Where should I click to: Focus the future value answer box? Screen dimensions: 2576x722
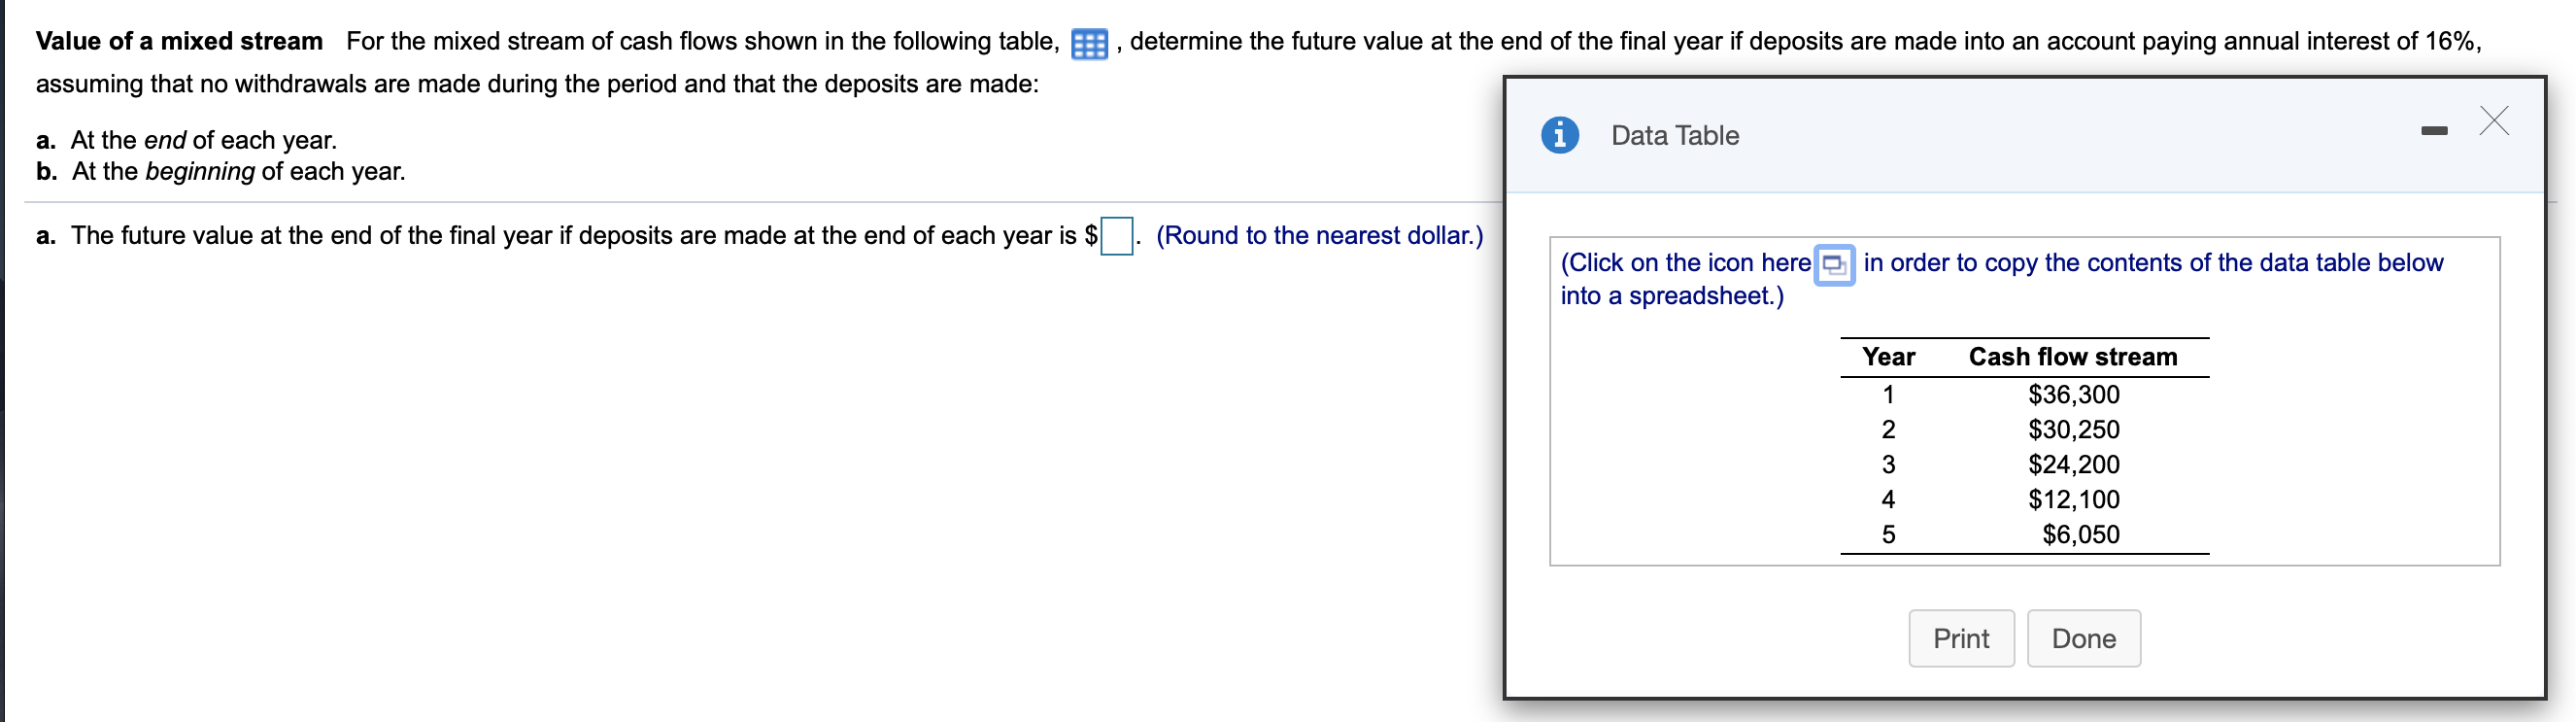(1116, 237)
